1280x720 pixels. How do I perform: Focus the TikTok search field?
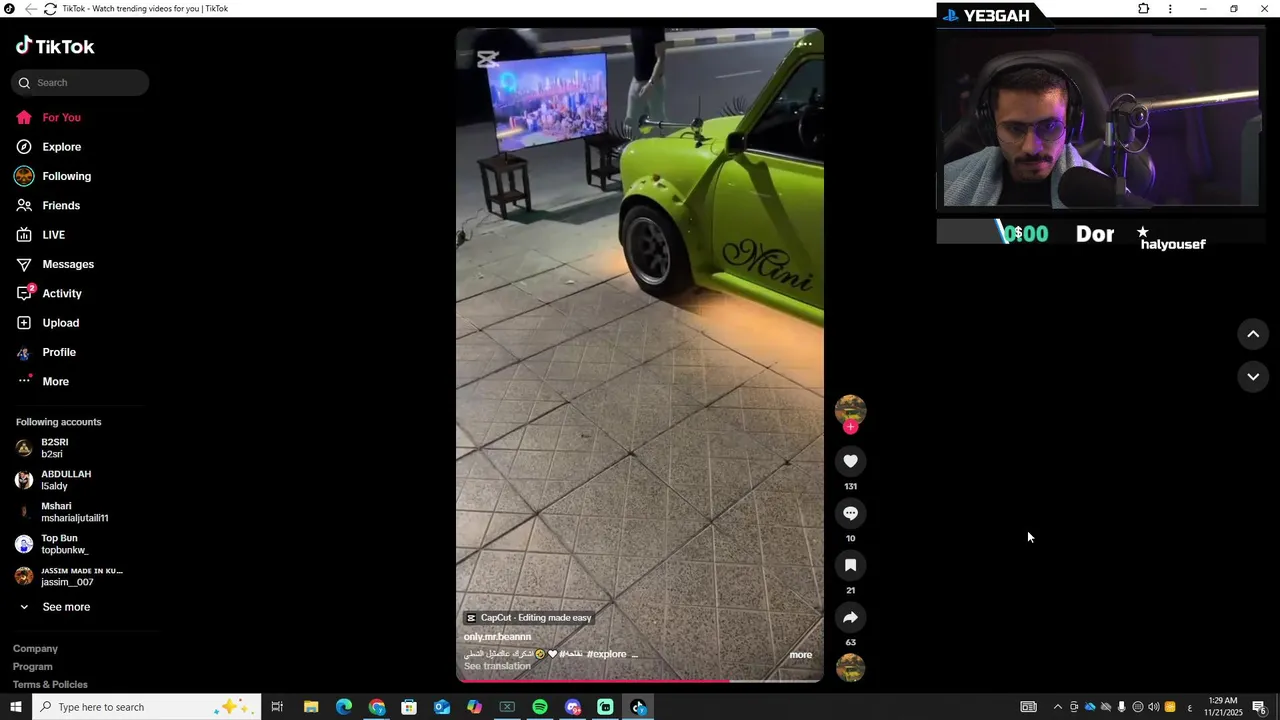click(x=80, y=83)
